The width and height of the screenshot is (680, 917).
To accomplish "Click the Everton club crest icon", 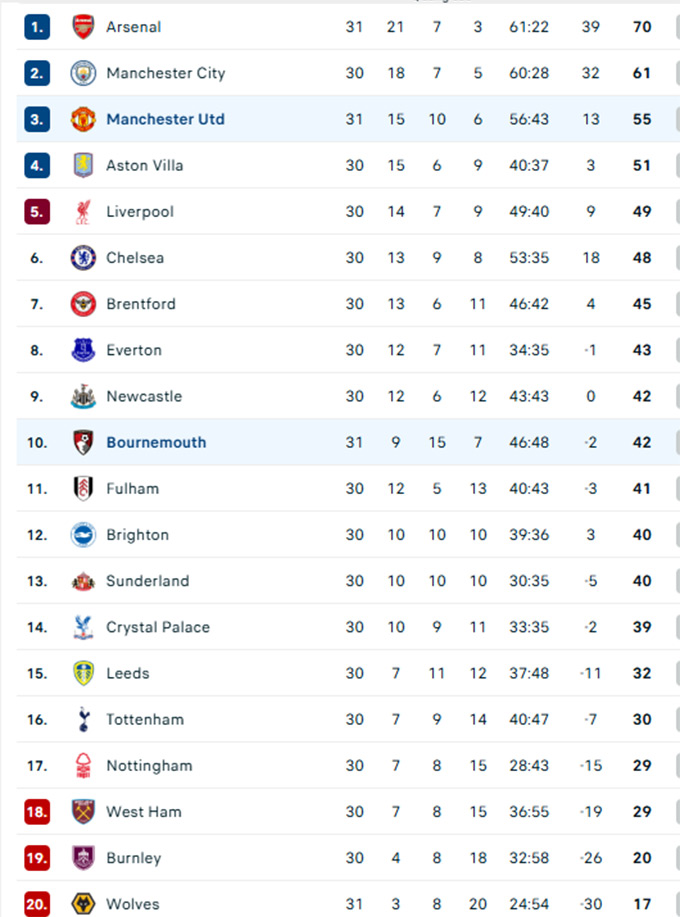I will [83, 350].
